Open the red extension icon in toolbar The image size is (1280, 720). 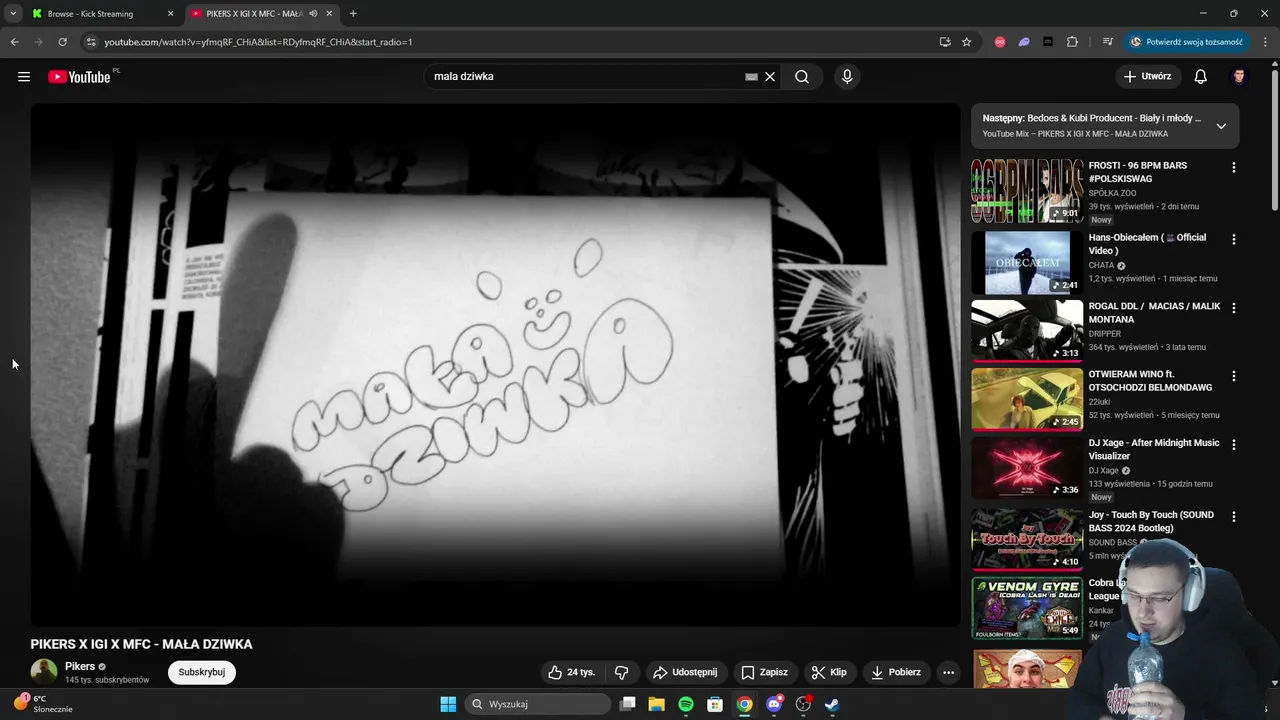click(x=1000, y=42)
